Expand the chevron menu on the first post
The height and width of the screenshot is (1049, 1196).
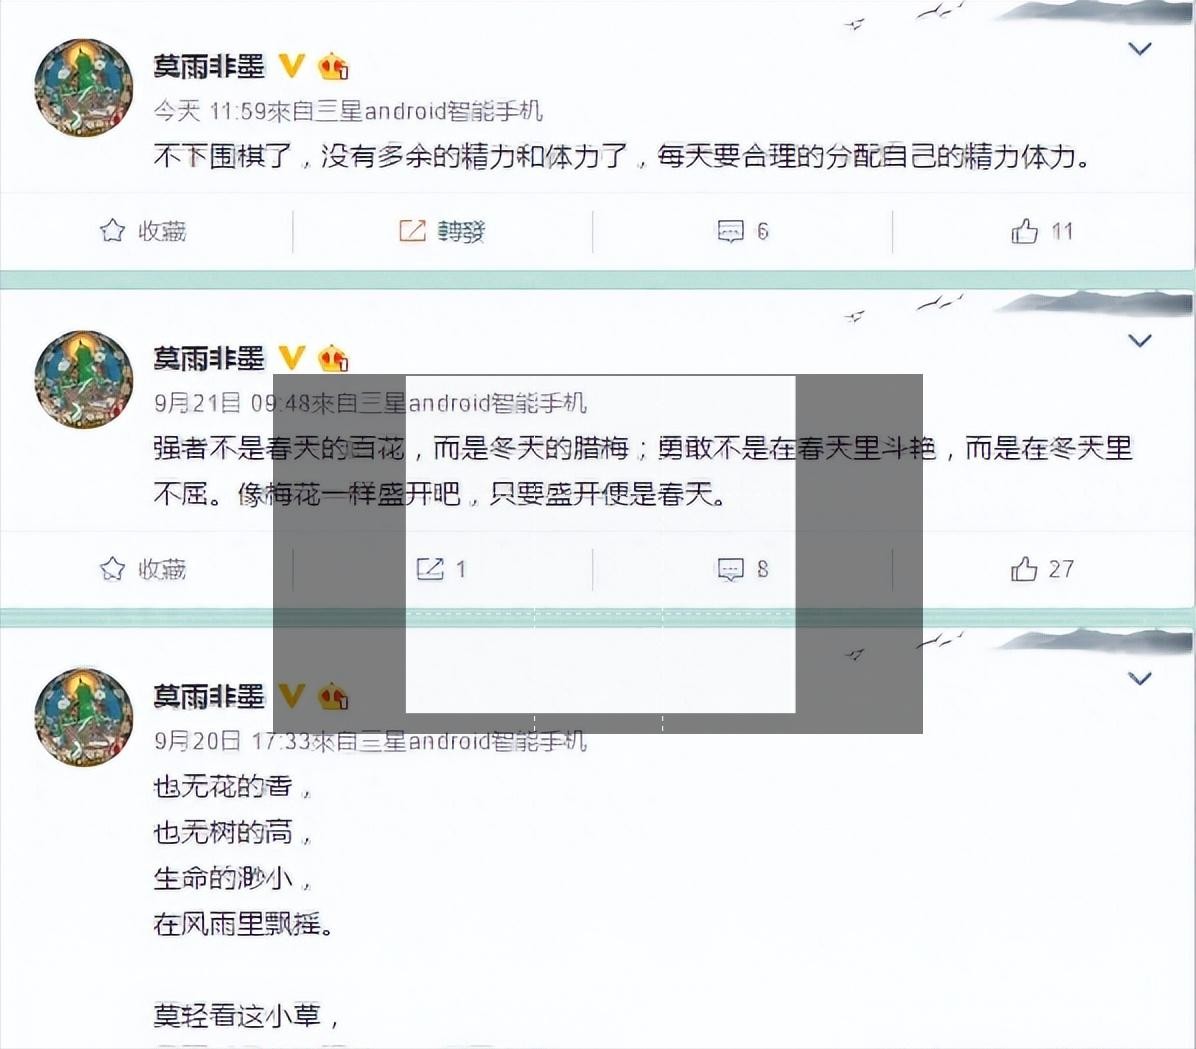(1140, 49)
